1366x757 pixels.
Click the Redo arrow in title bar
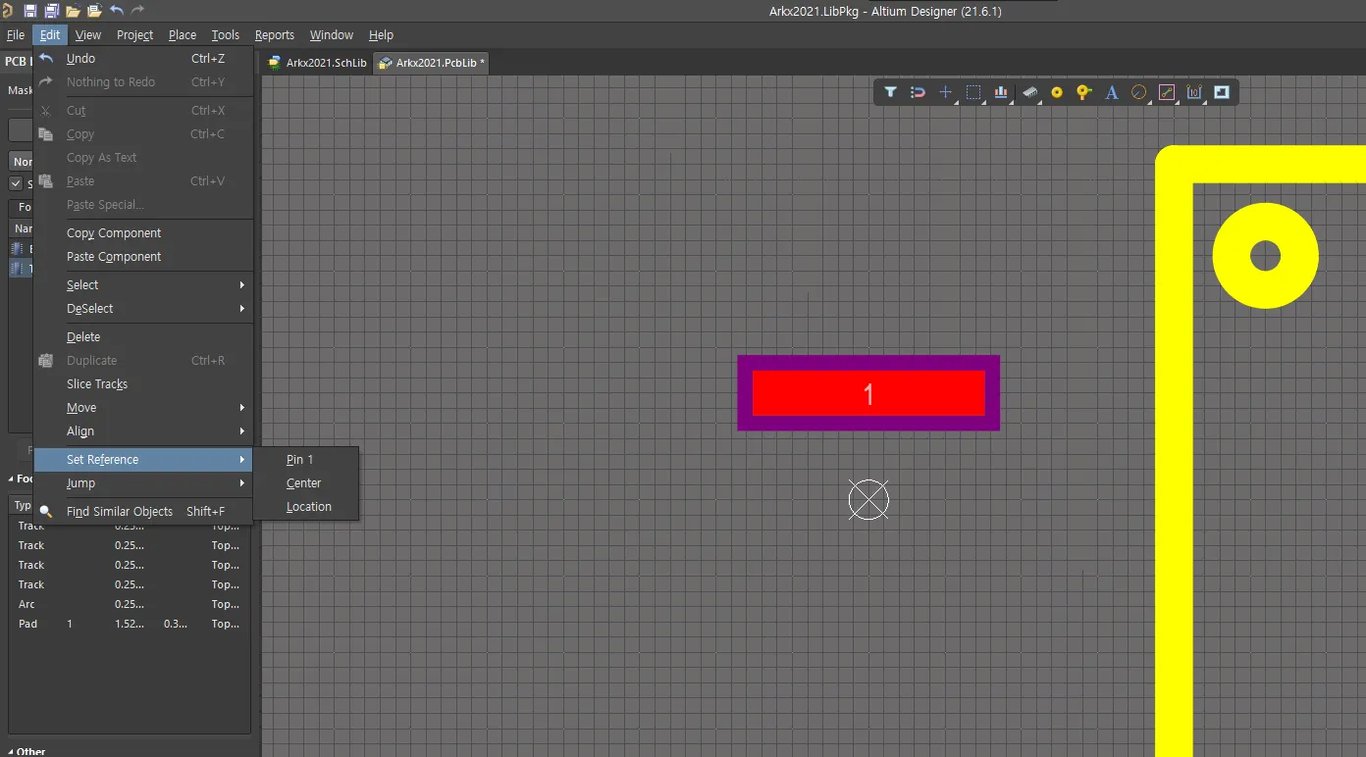coord(138,10)
